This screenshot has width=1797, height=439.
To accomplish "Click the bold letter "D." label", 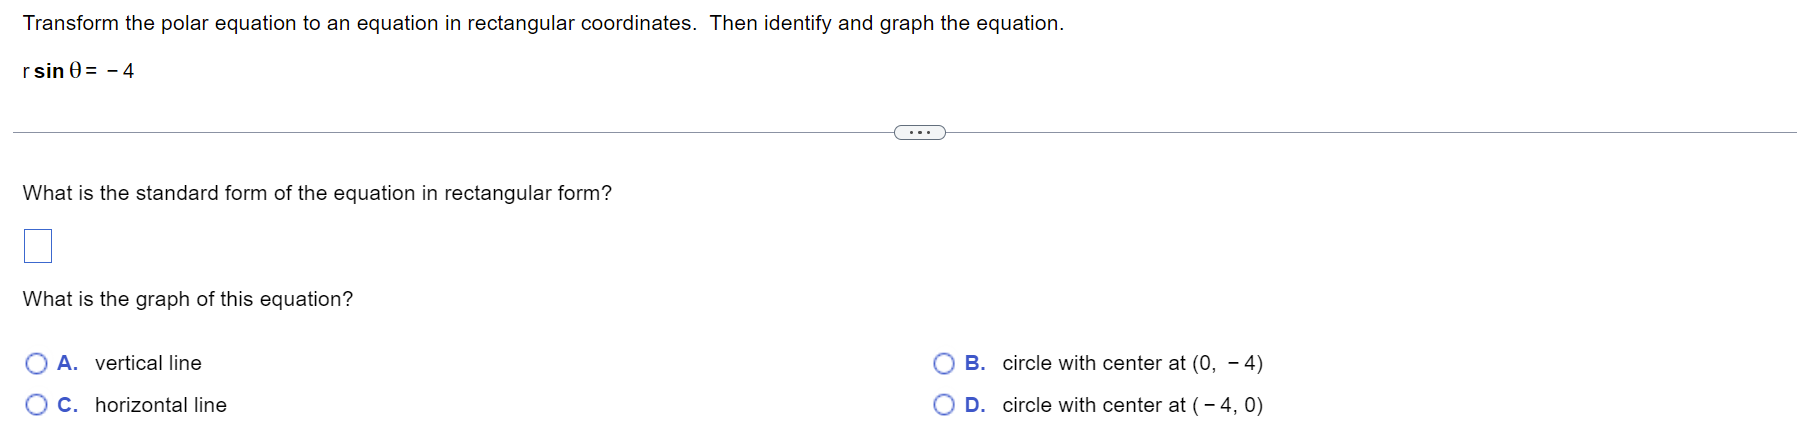I will [x=975, y=405].
